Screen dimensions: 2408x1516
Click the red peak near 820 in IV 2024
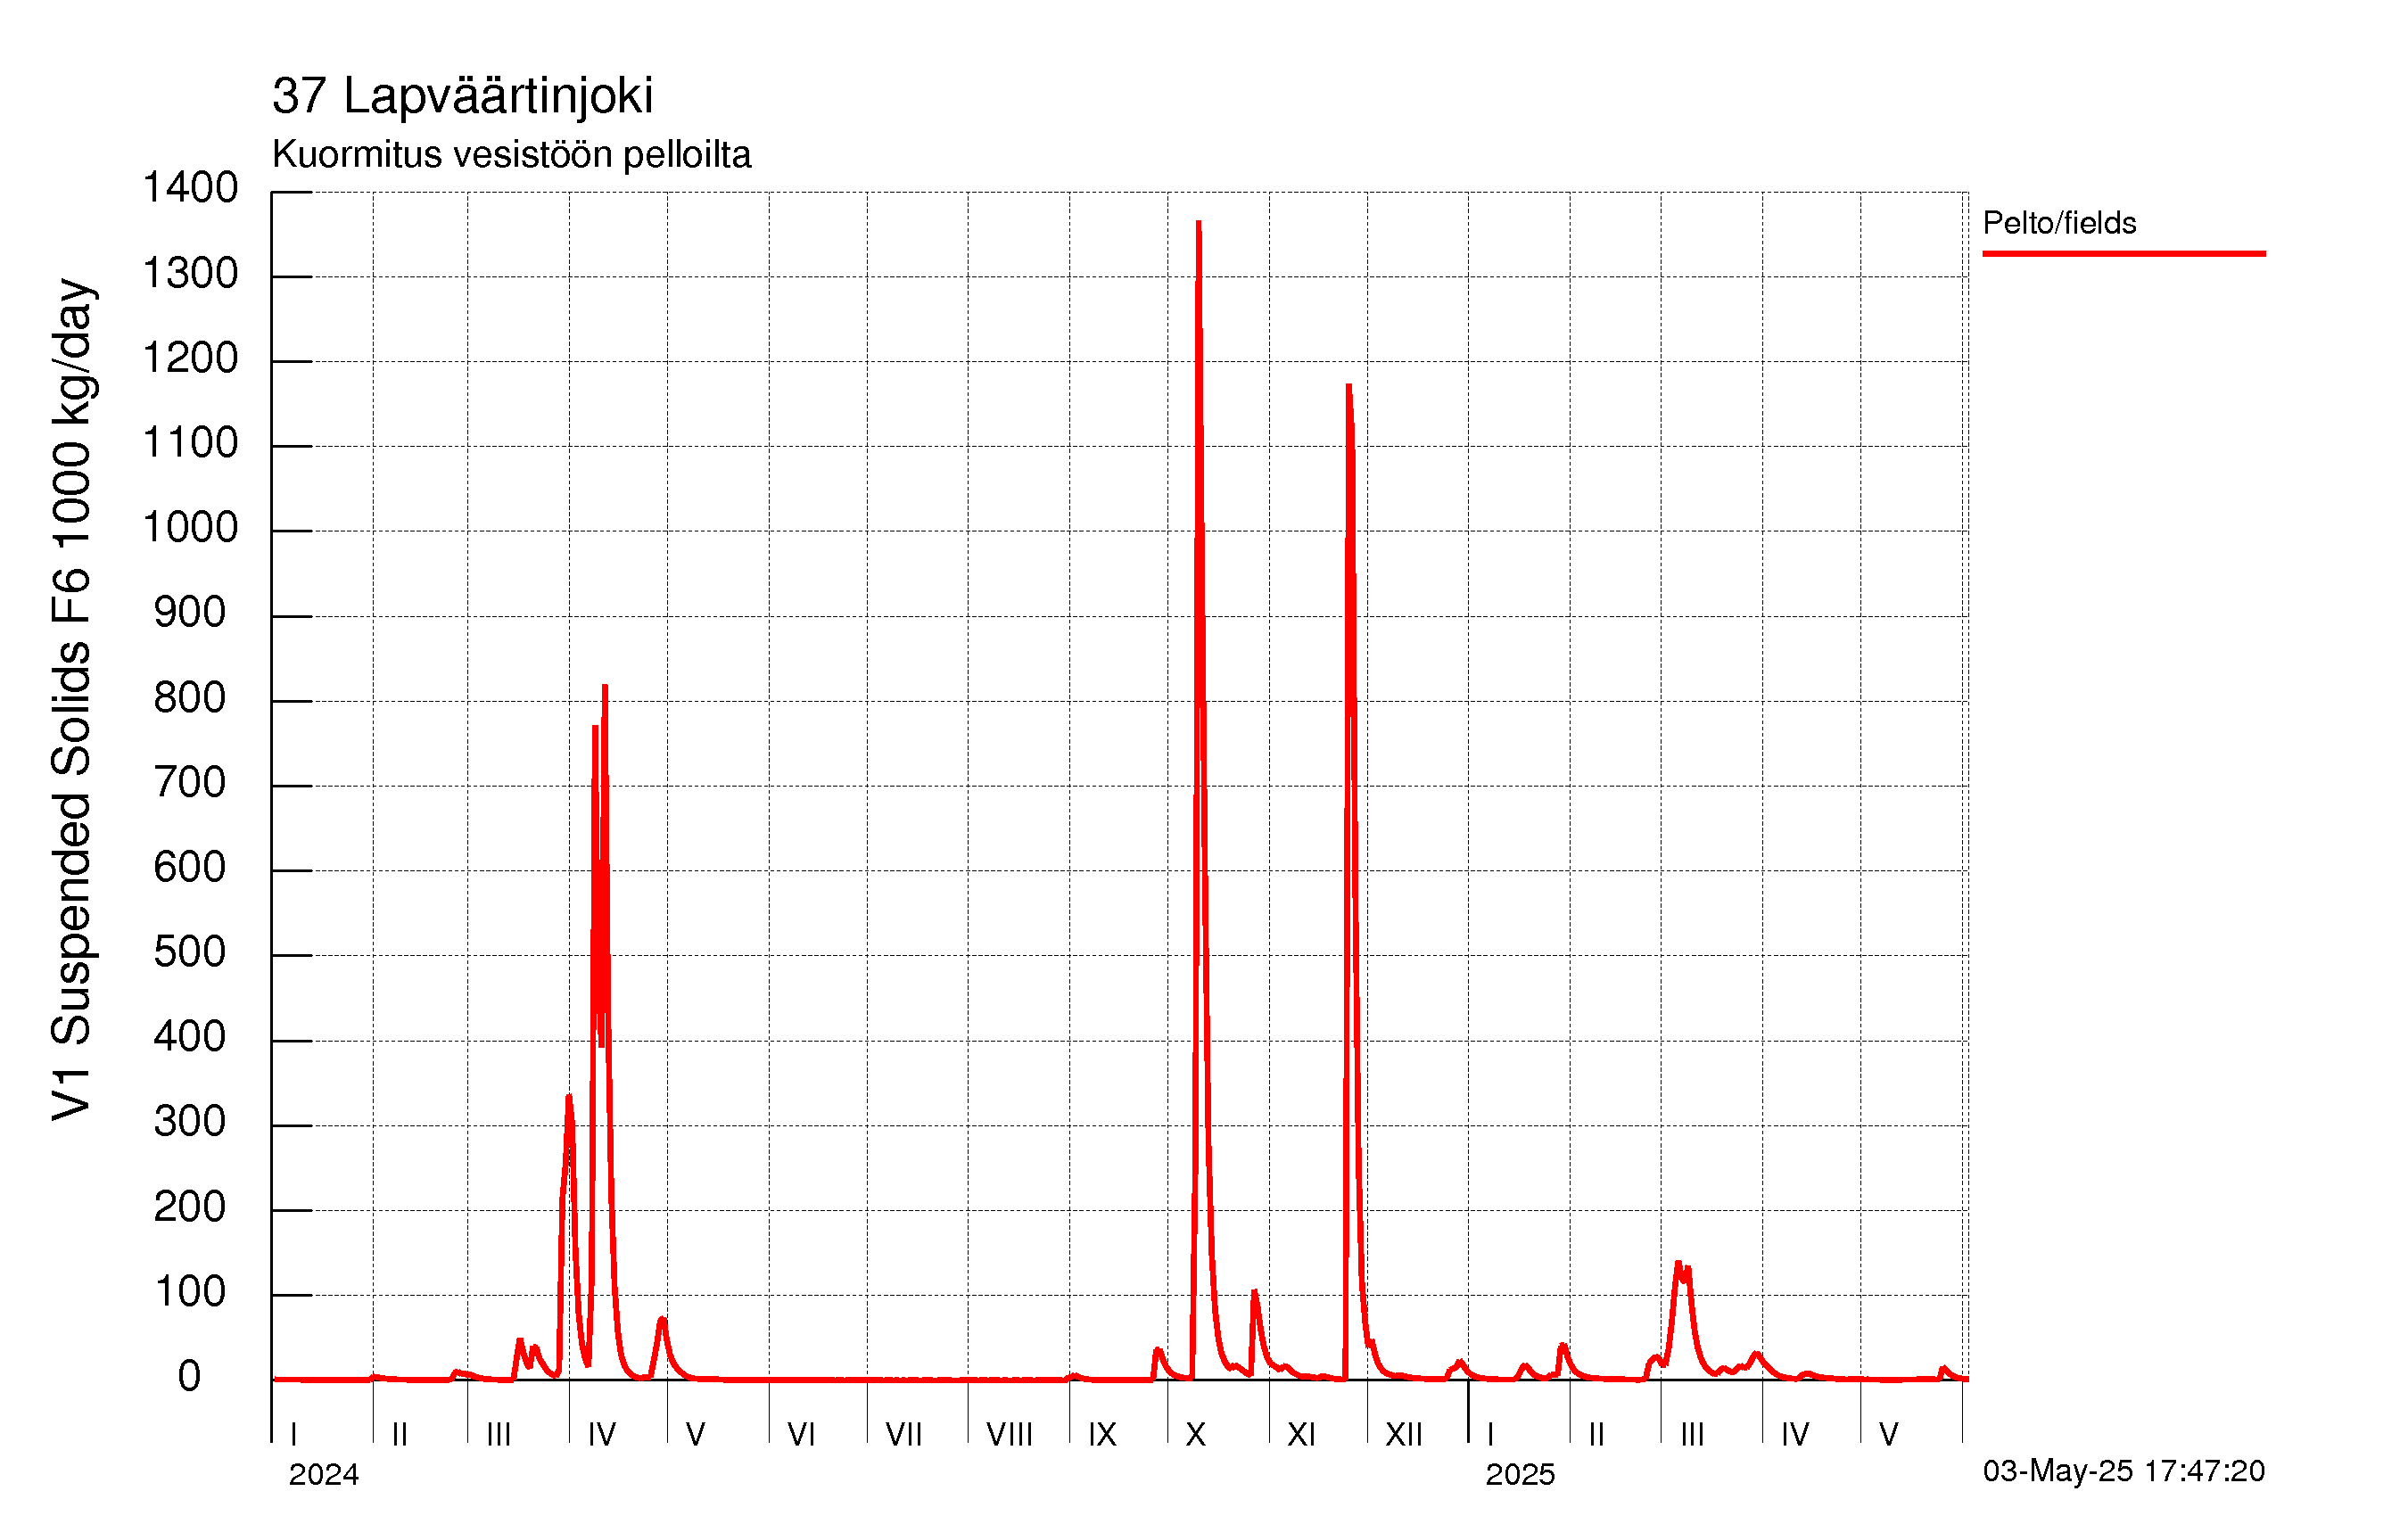click(605, 689)
